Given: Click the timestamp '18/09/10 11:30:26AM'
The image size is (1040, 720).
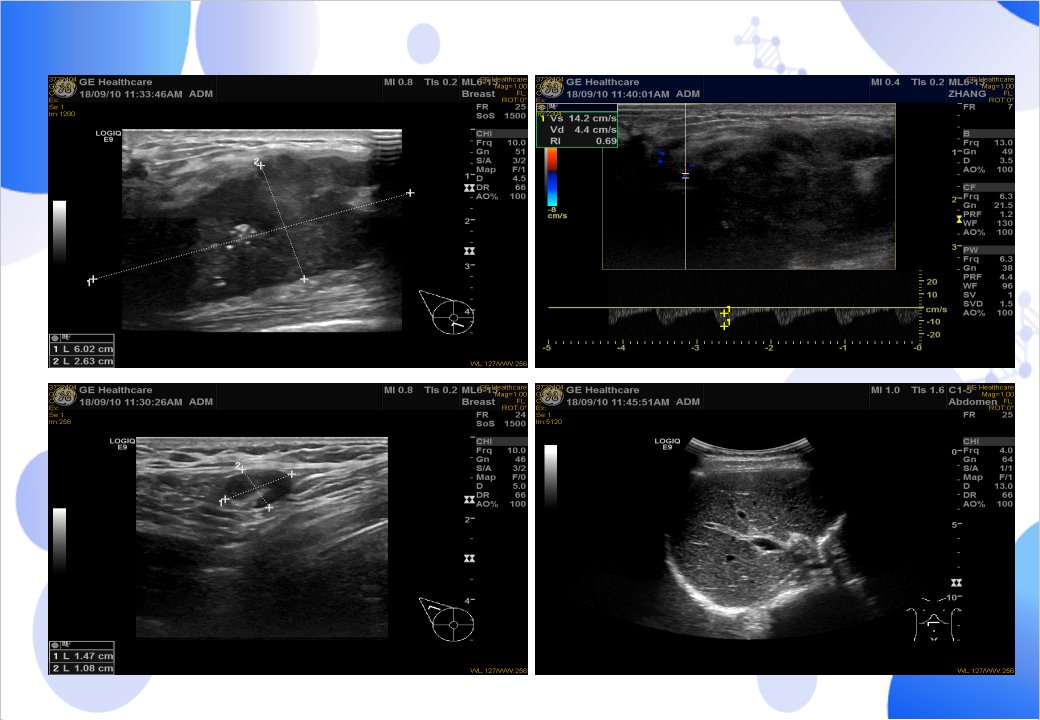Looking at the screenshot, I should click(x=131, y=402).
